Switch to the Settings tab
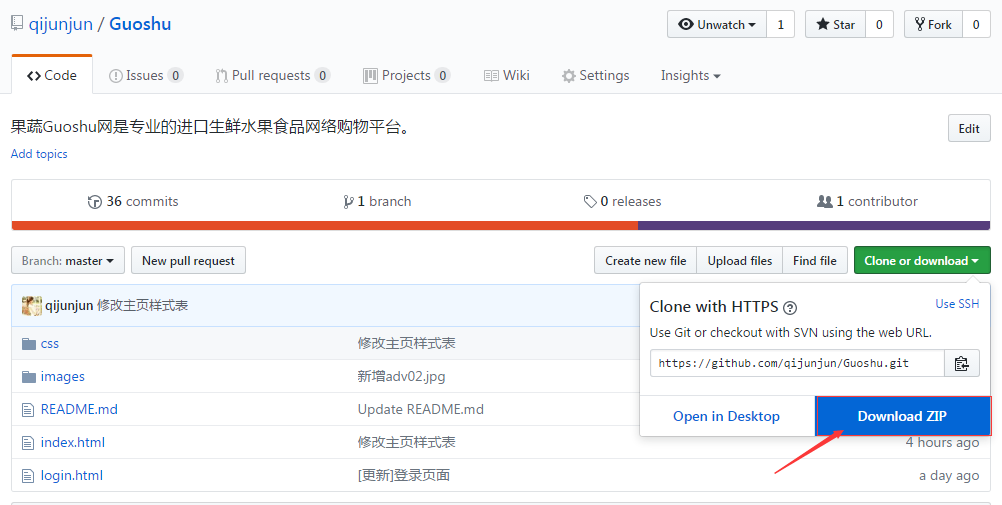 (x=596, y=75)
